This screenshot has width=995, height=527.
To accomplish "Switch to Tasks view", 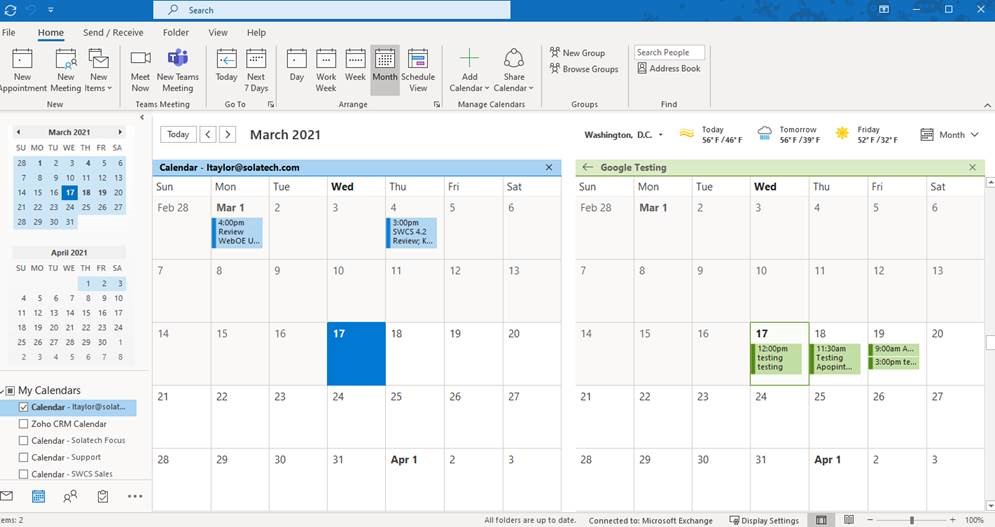I will (x=103, y=497).
